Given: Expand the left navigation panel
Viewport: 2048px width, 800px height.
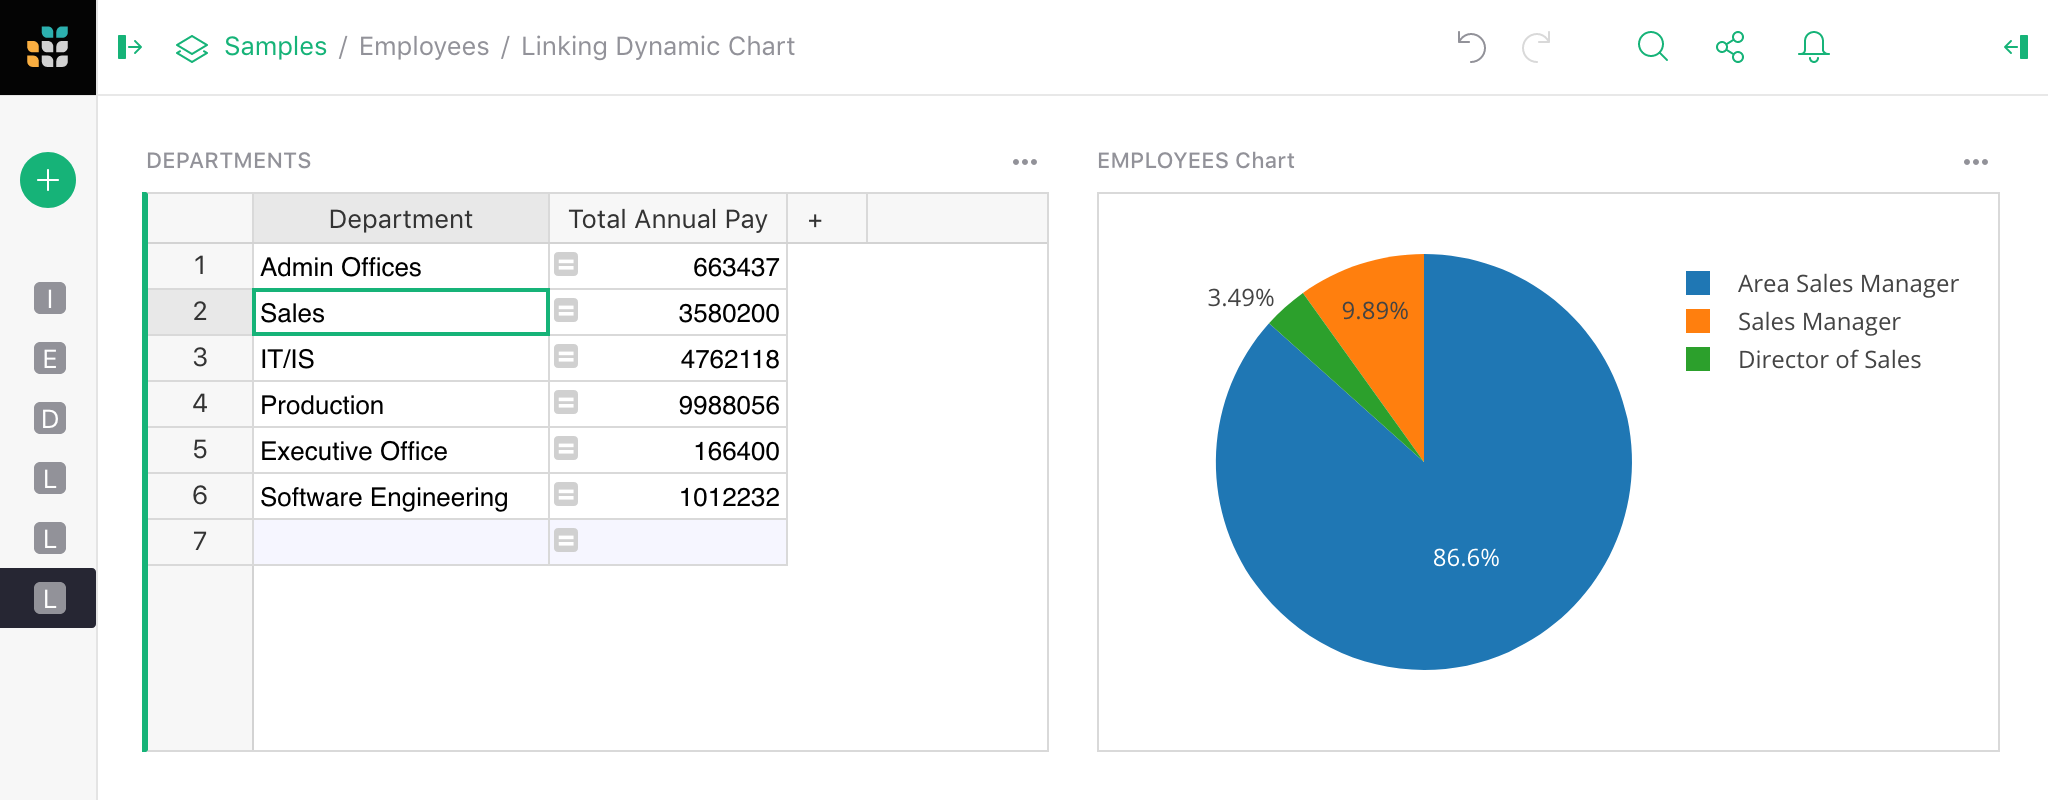Looking at the screenshot, I should coord(130,47).
